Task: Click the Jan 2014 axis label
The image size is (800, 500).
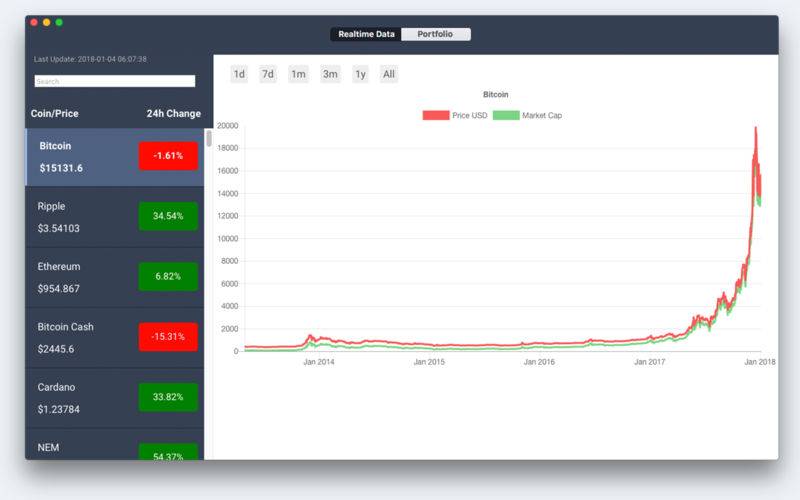Action: pyautogui.click(x=319, y=362)
